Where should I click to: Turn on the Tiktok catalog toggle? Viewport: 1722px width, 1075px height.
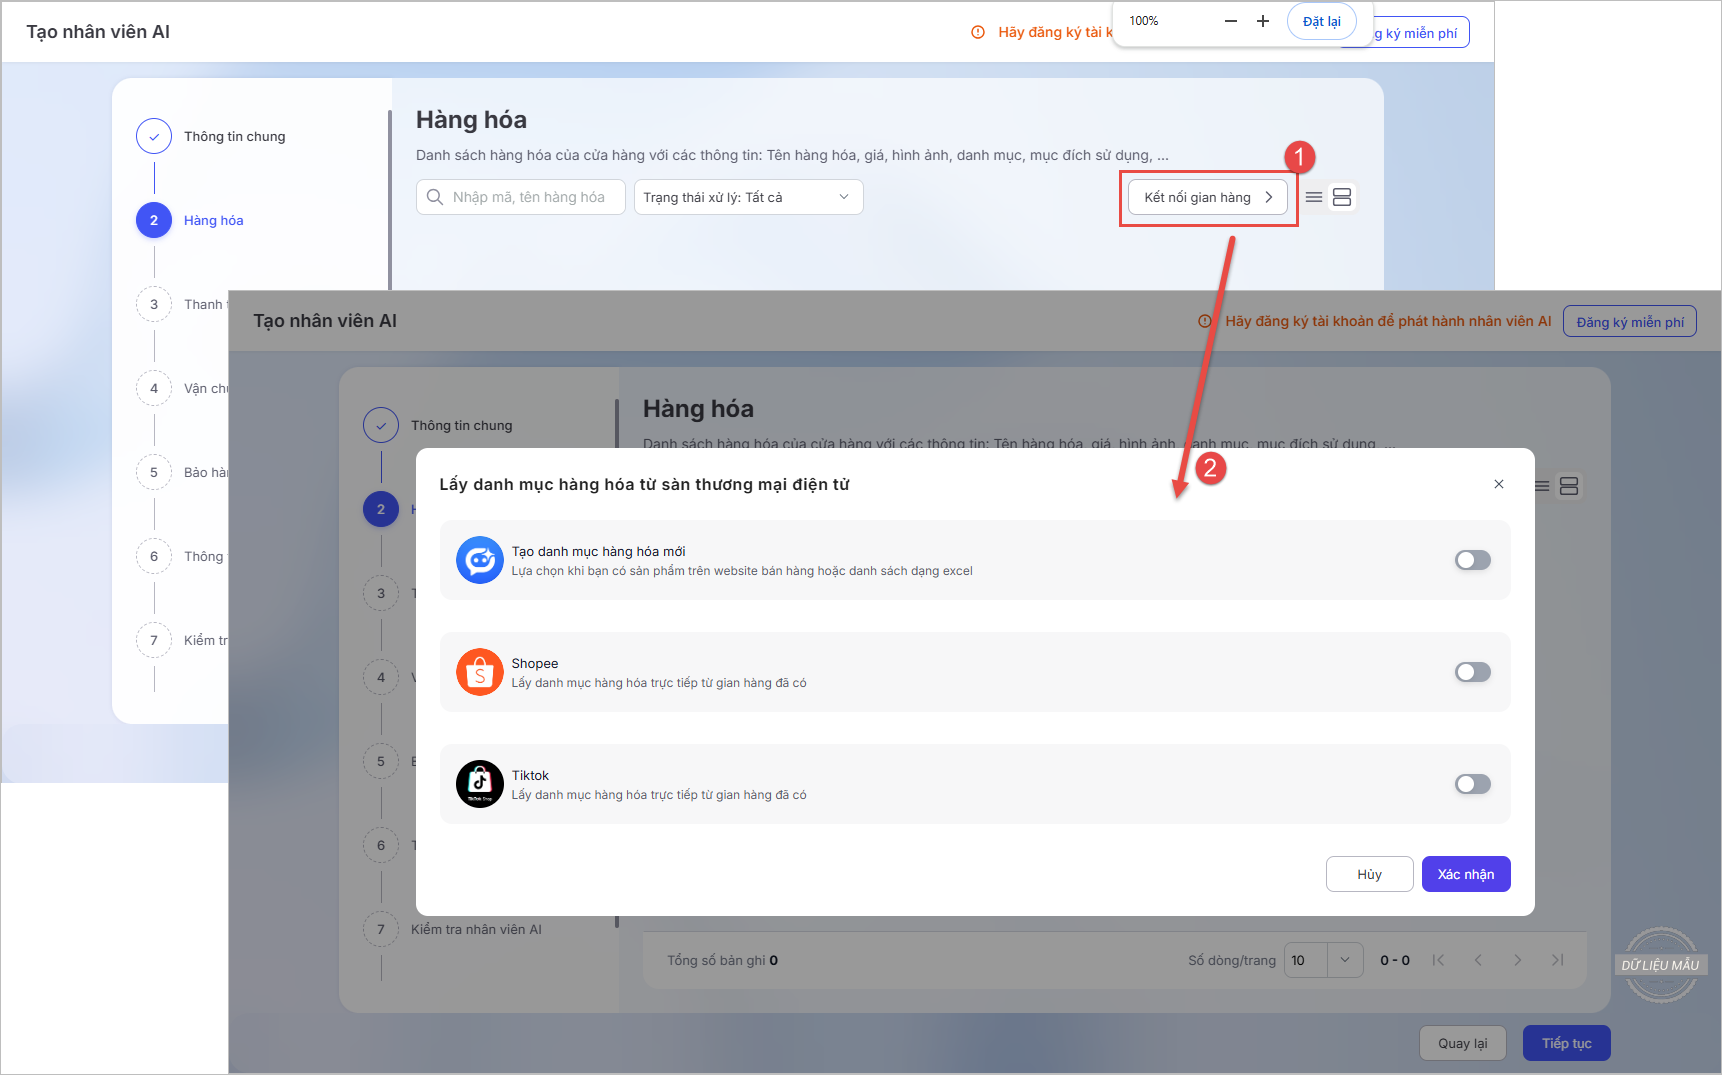pyautogui.click(x=1472, y=784)
